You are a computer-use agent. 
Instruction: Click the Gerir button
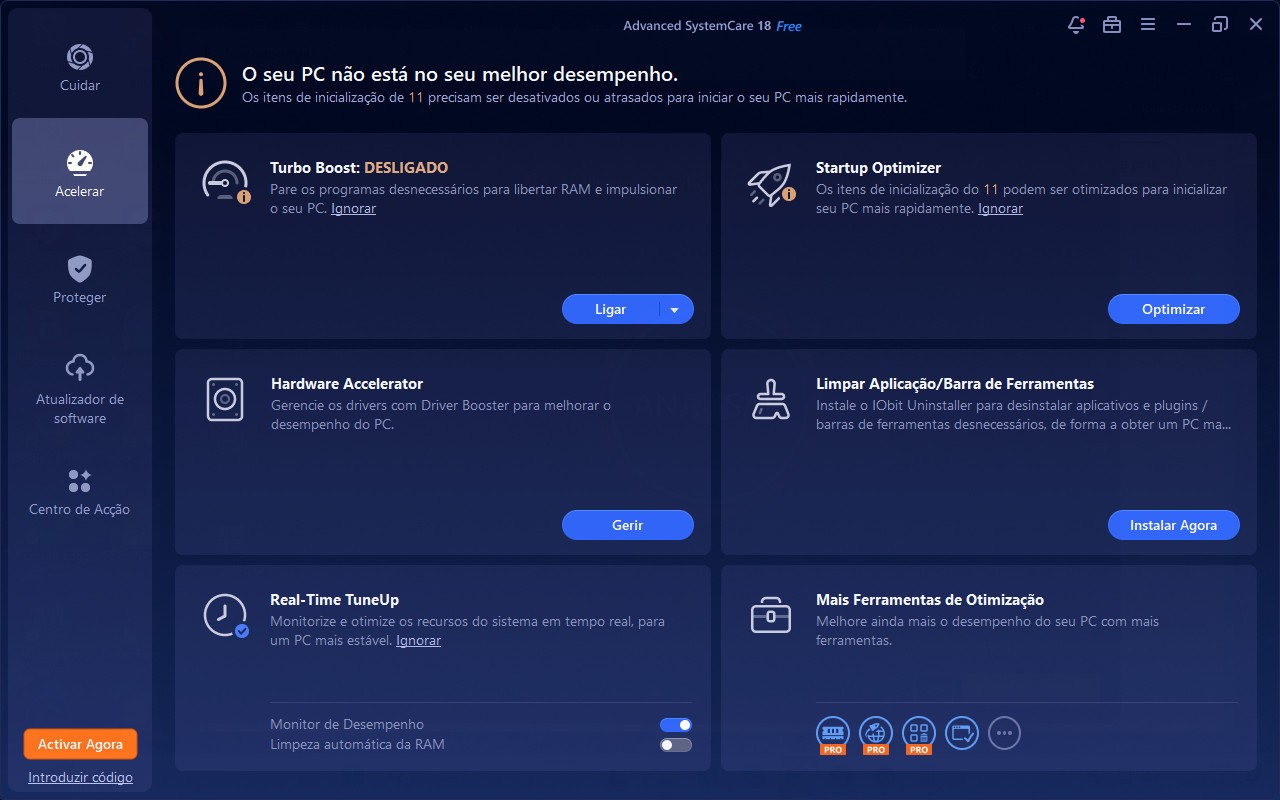coord(628,525)
